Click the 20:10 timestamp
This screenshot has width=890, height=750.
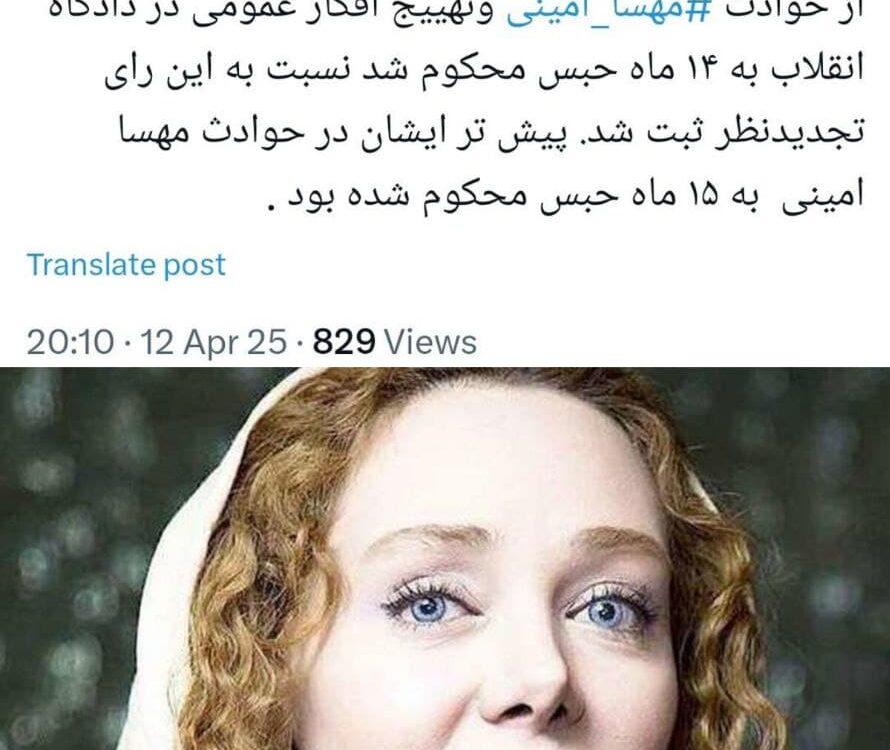coord(70,342)
